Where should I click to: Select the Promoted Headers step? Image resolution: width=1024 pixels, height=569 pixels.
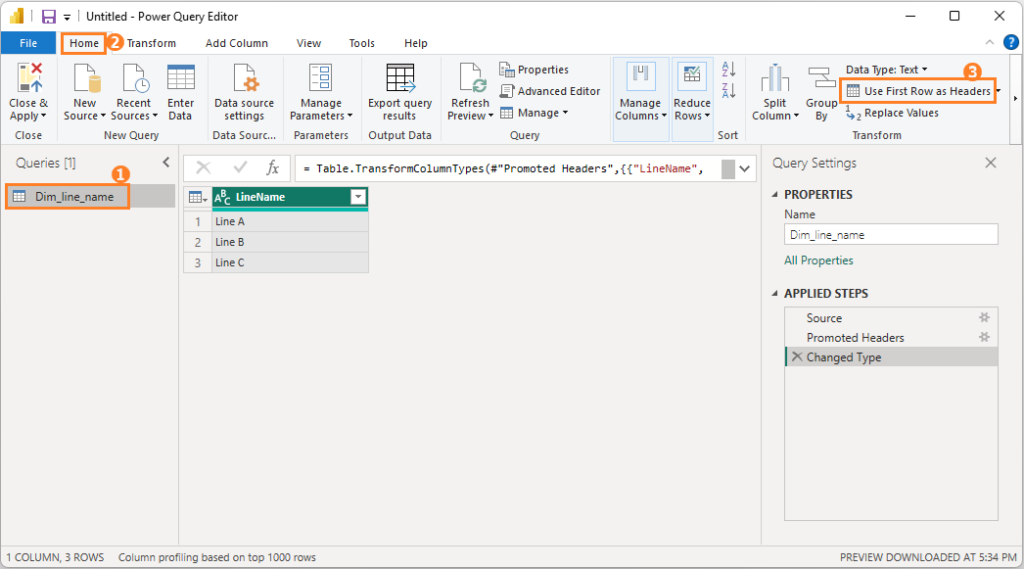(x=891, y=338)
